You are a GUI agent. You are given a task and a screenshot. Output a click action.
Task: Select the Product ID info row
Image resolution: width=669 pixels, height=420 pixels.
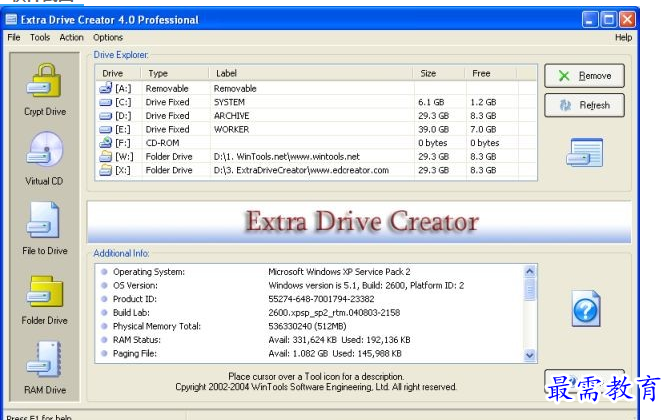pos(310,299)
